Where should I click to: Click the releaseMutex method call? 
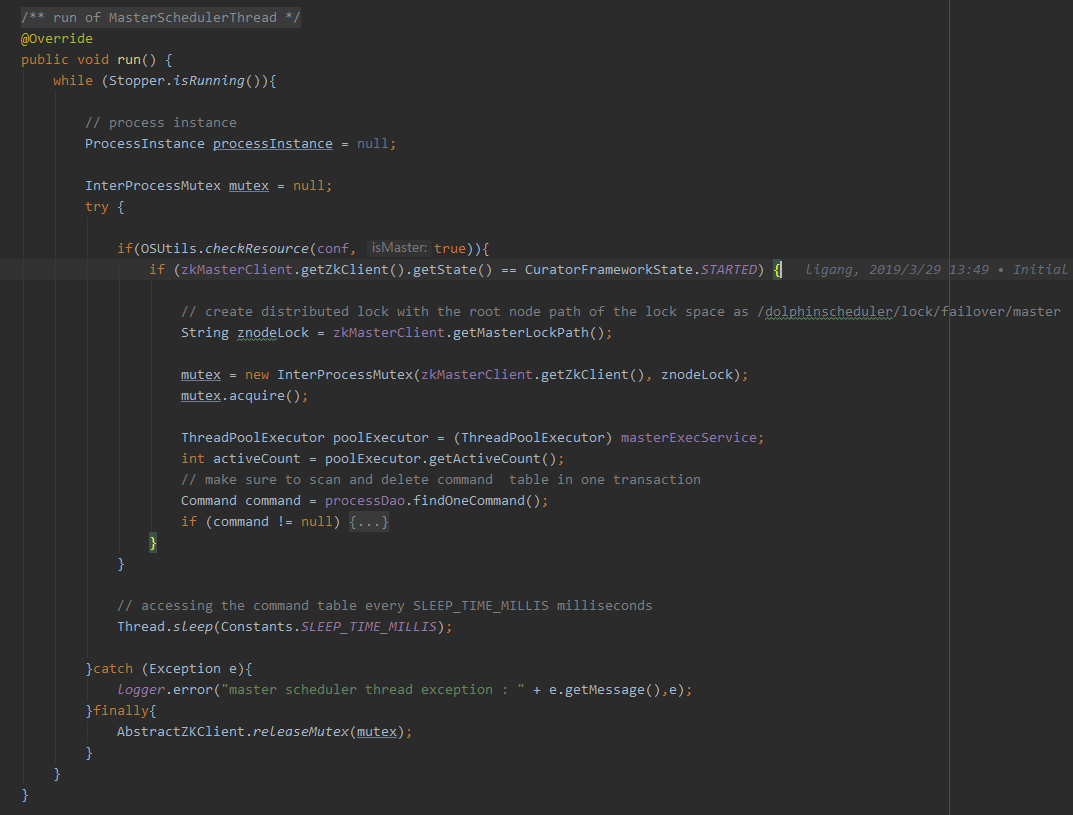[300, 732]
